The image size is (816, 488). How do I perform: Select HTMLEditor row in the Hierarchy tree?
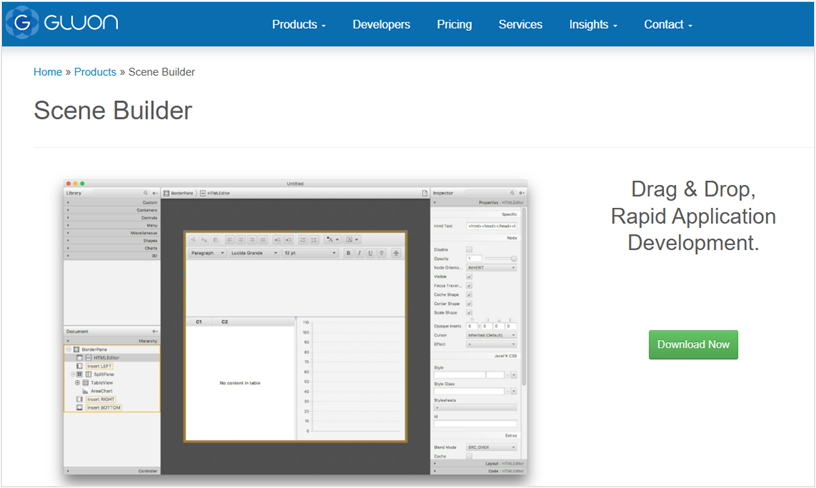point(111,358)
